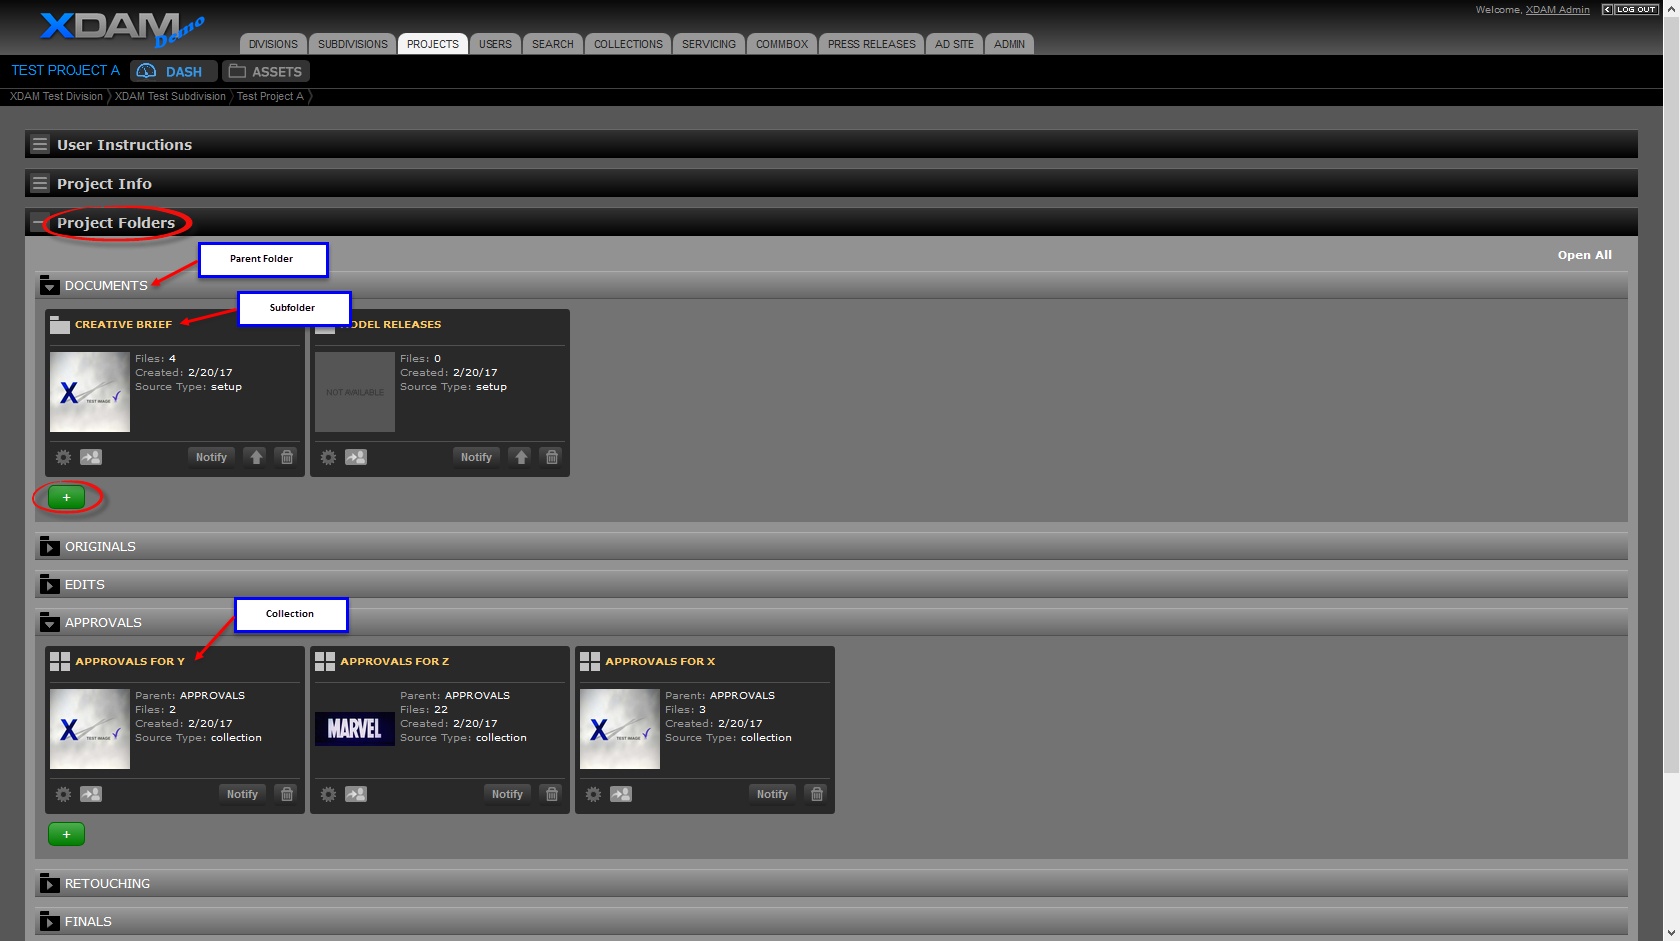Toggle the User Instructions panel open

coord(40,145)
